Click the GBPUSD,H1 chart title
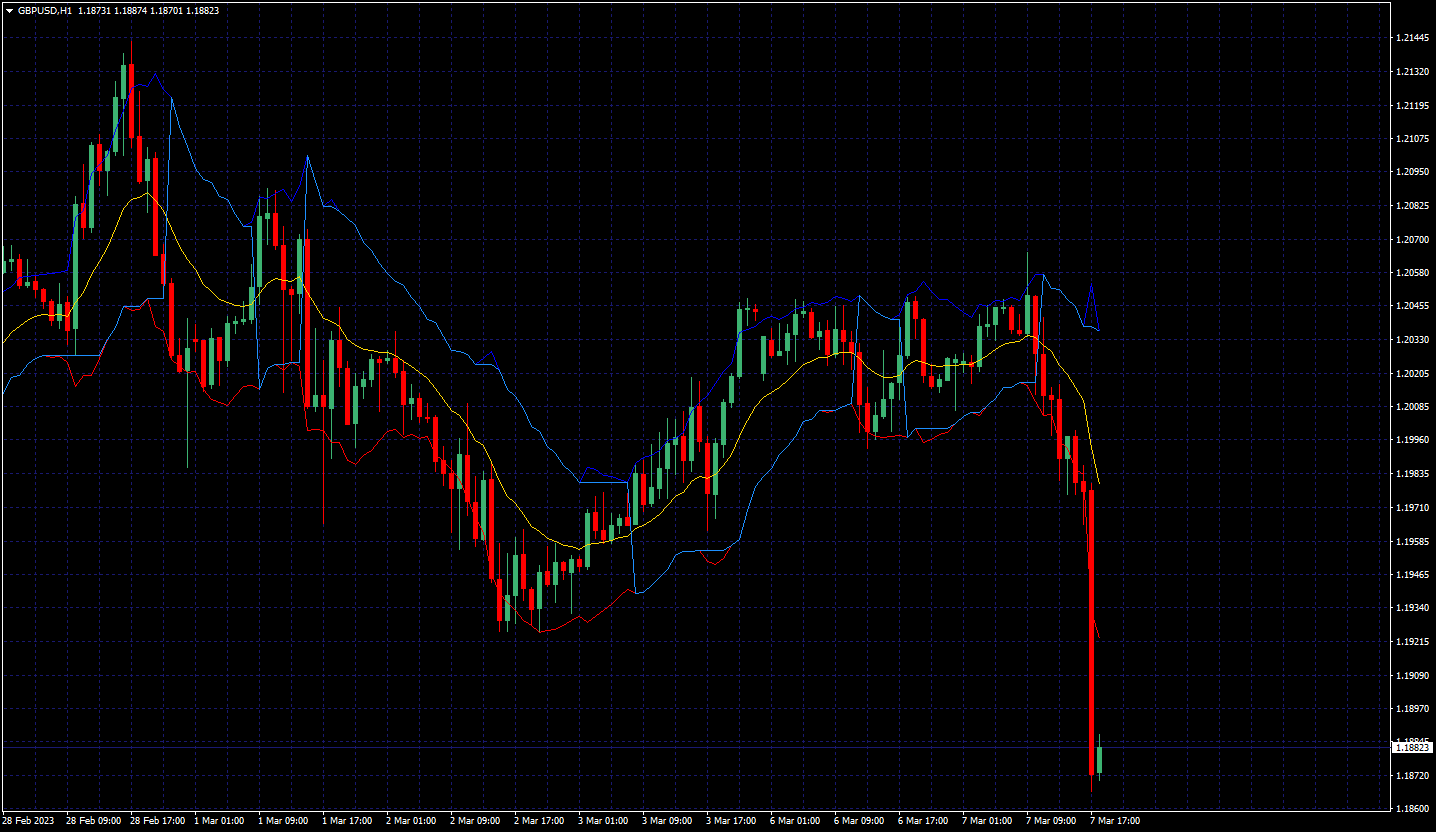 44,11
